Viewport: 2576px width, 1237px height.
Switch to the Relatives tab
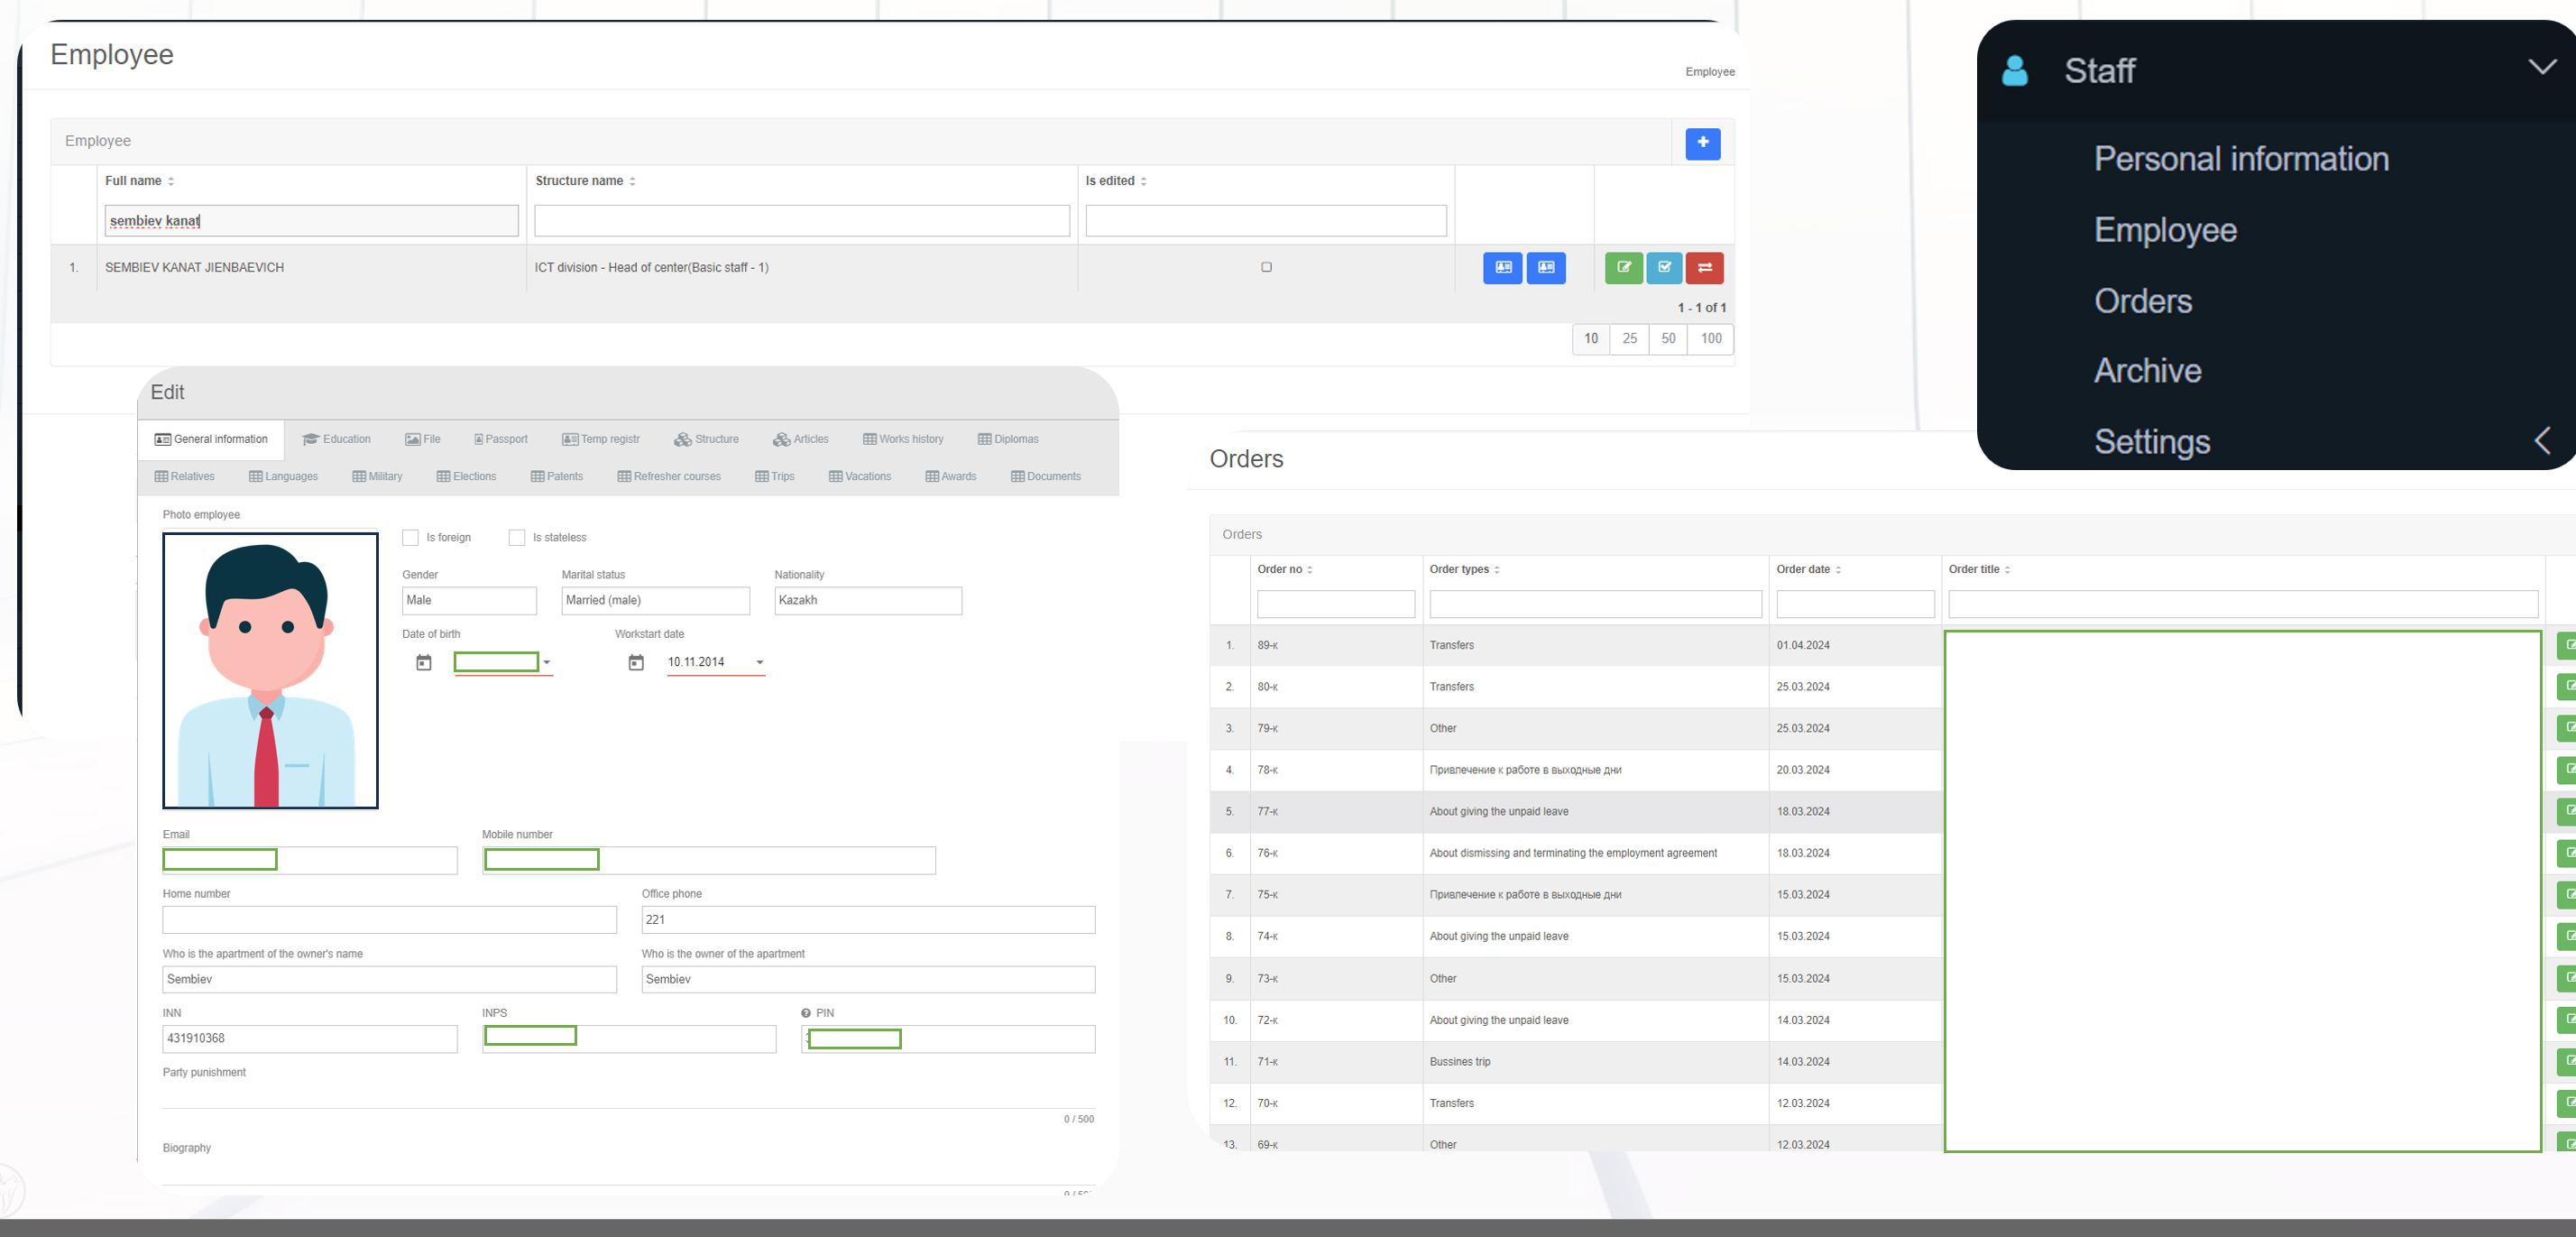185,476
